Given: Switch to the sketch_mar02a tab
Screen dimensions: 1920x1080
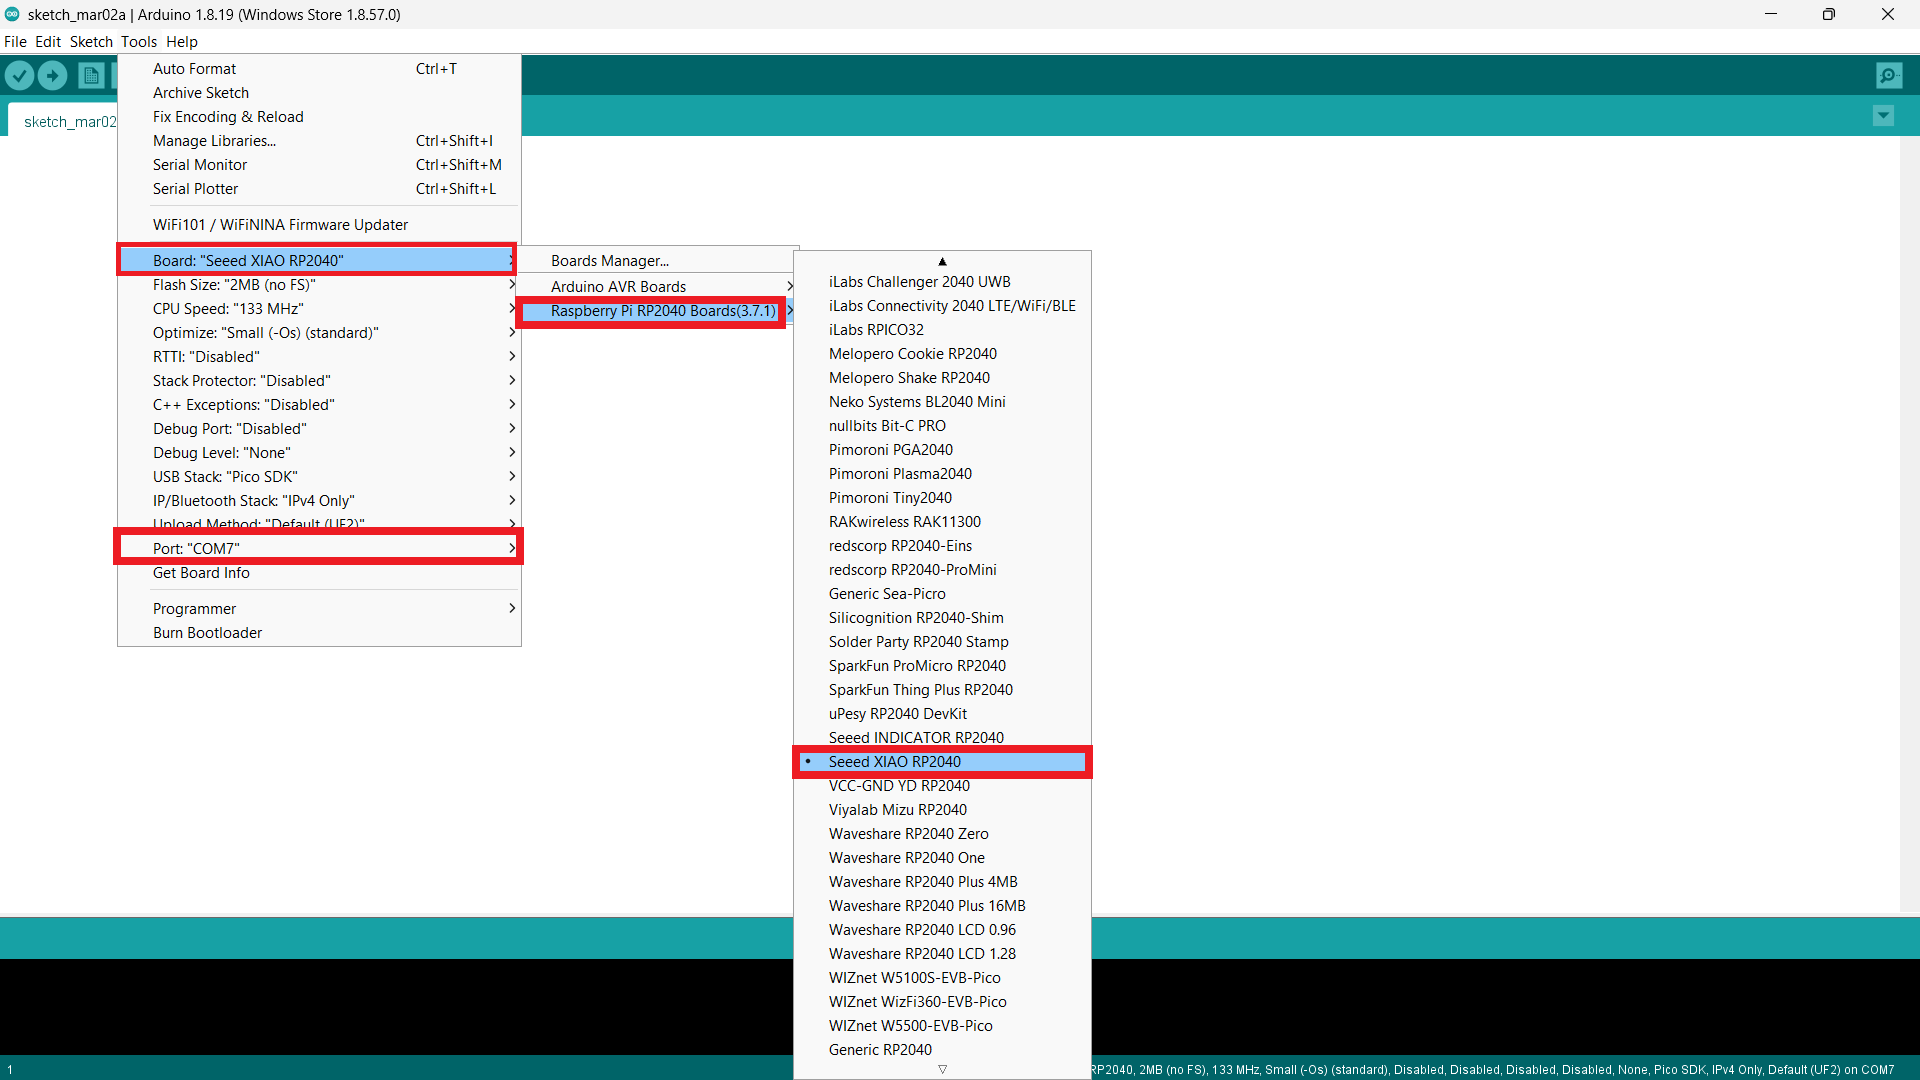Looking at the screenshot, I should 68,122.
